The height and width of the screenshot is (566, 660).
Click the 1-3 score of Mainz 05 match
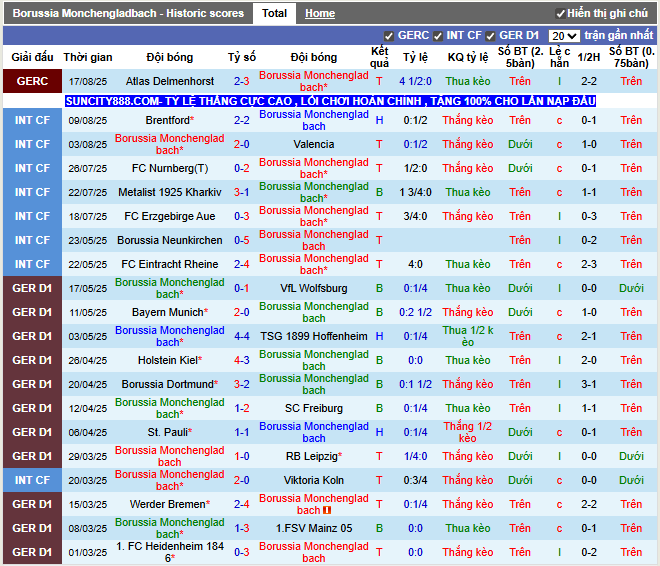(x=242, y=528)
